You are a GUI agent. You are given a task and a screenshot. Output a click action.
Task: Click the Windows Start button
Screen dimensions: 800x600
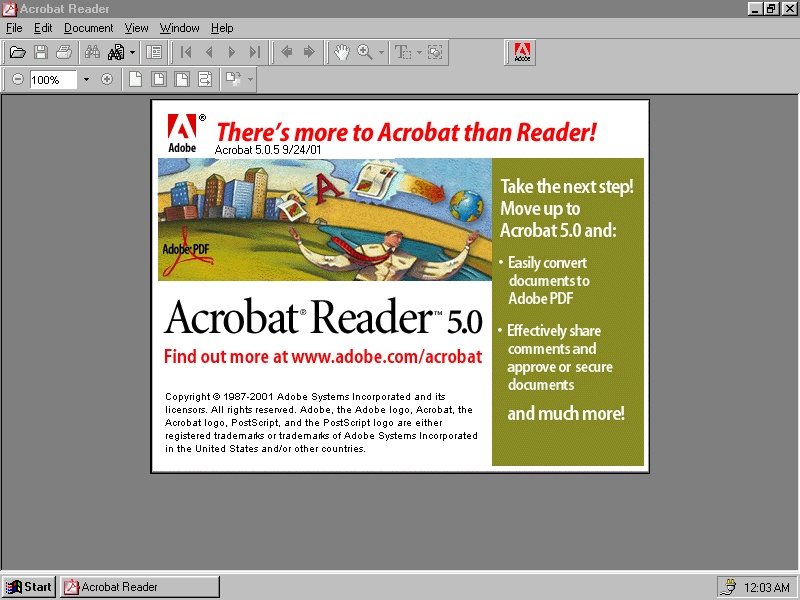(29, 587)
